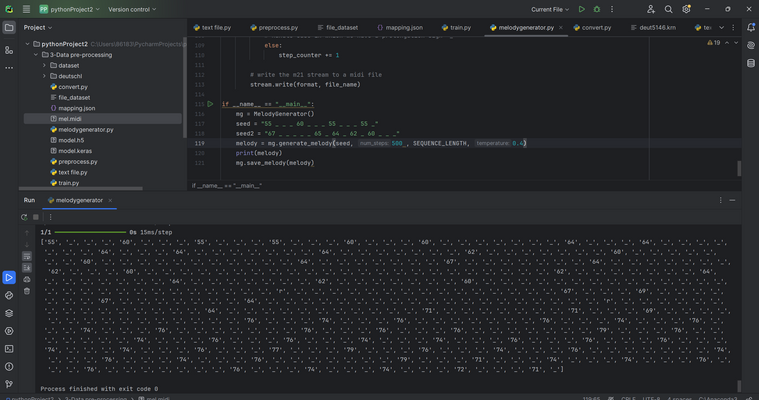759x400 pixels.
Task: Expand the dataset folder
Action: pyautogui.click(x=45, y=65)
